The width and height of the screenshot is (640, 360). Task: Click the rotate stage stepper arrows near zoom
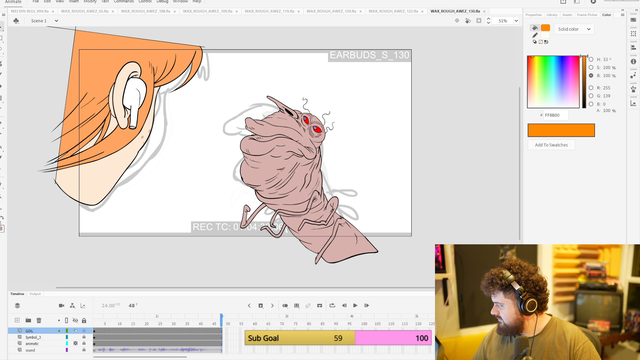coord(489,21)
